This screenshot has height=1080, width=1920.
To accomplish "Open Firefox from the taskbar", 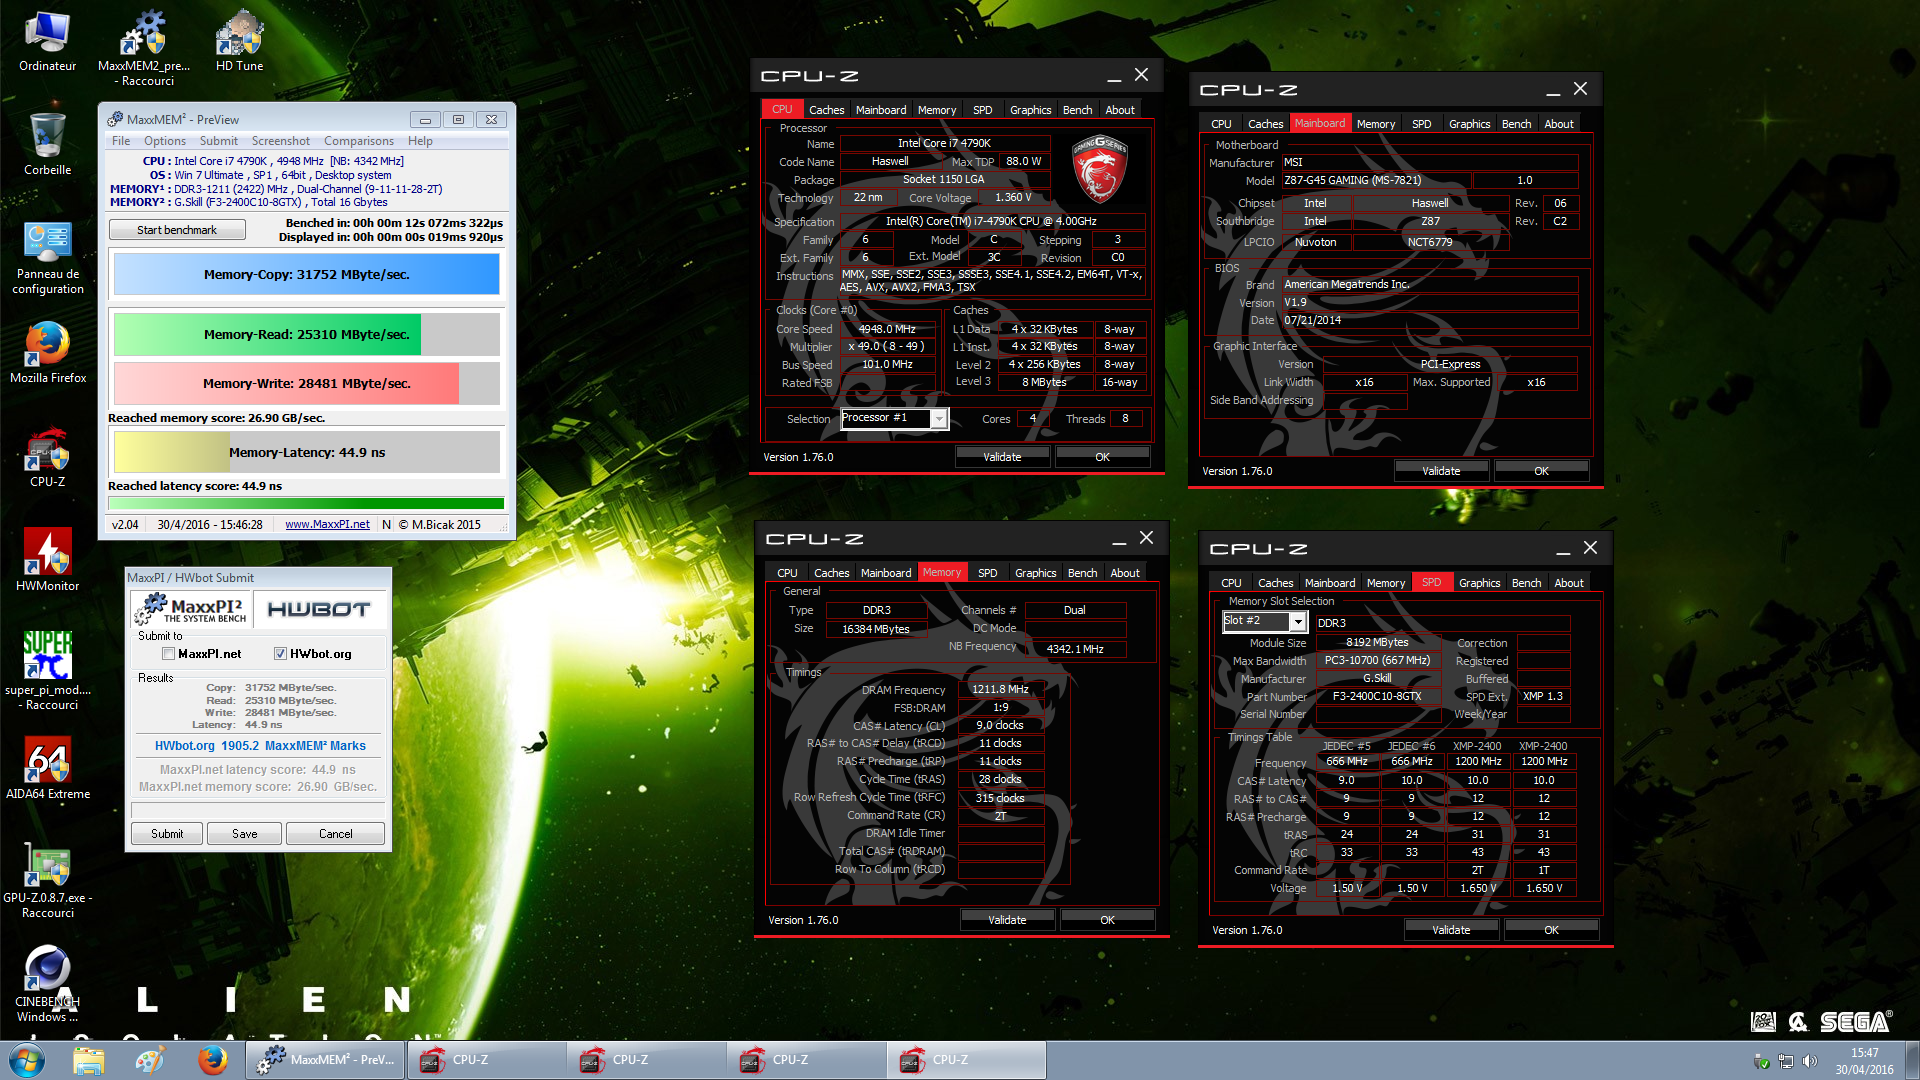I will tap(212, 1060).
